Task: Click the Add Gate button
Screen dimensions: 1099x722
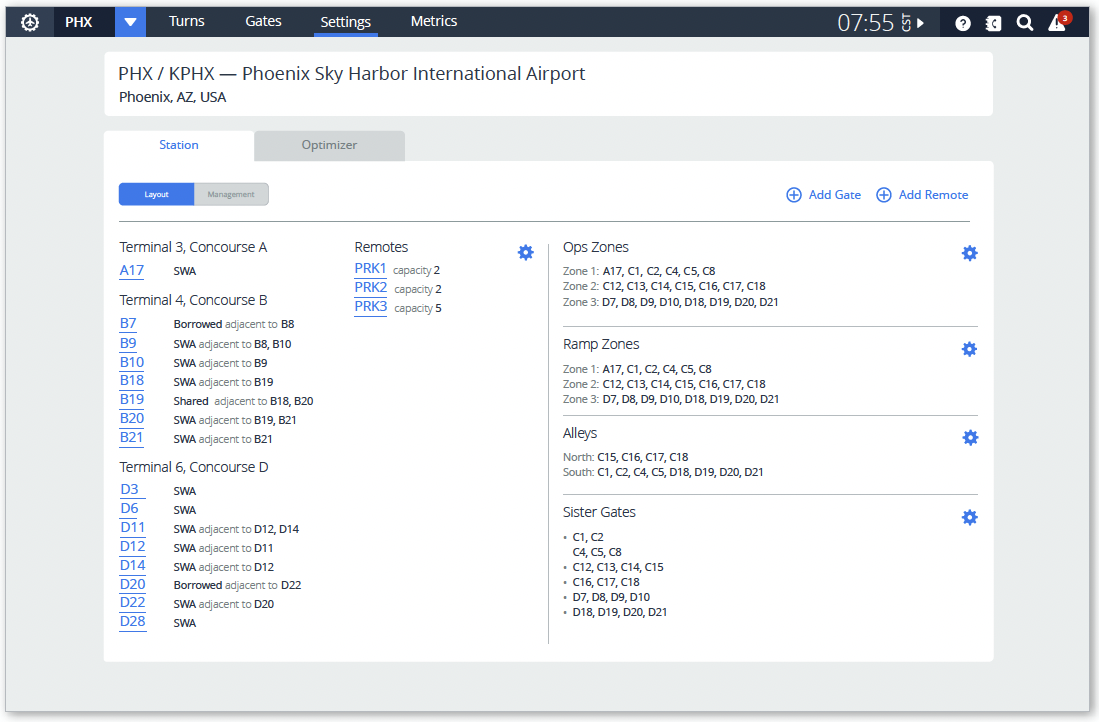Action: coord(824,195)
